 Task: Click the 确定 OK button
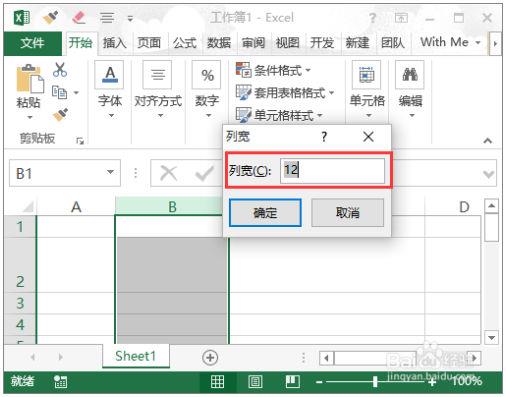pos(265,212)
